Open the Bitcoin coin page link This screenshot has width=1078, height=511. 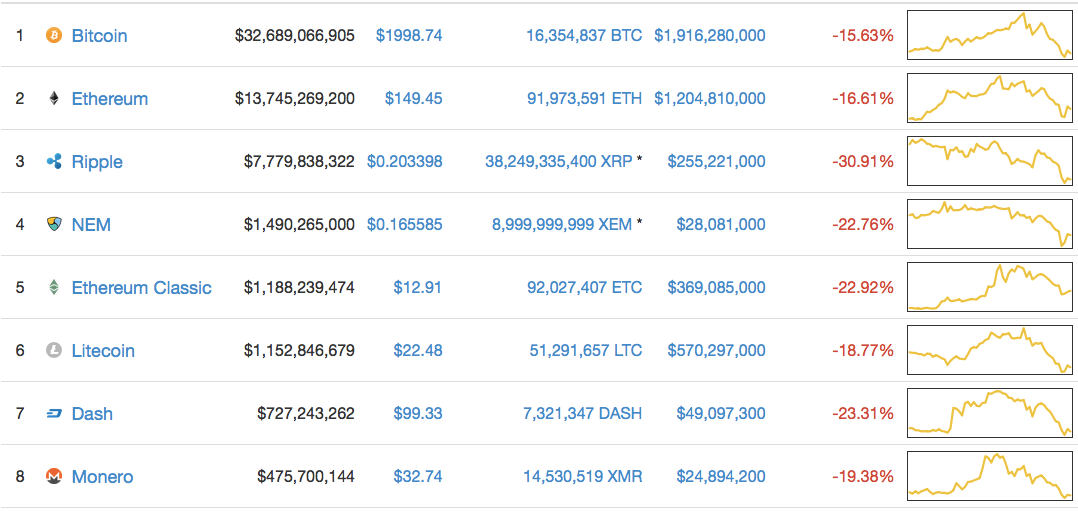click(x=100, y=36)
